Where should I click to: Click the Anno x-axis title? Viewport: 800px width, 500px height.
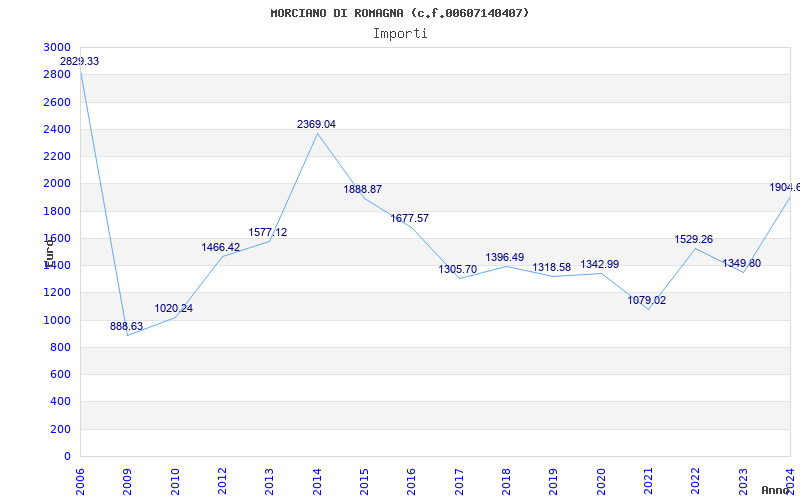776,490
